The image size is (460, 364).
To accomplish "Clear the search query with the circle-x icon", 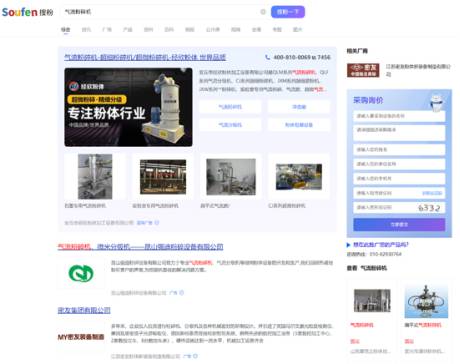I will 263,12.
